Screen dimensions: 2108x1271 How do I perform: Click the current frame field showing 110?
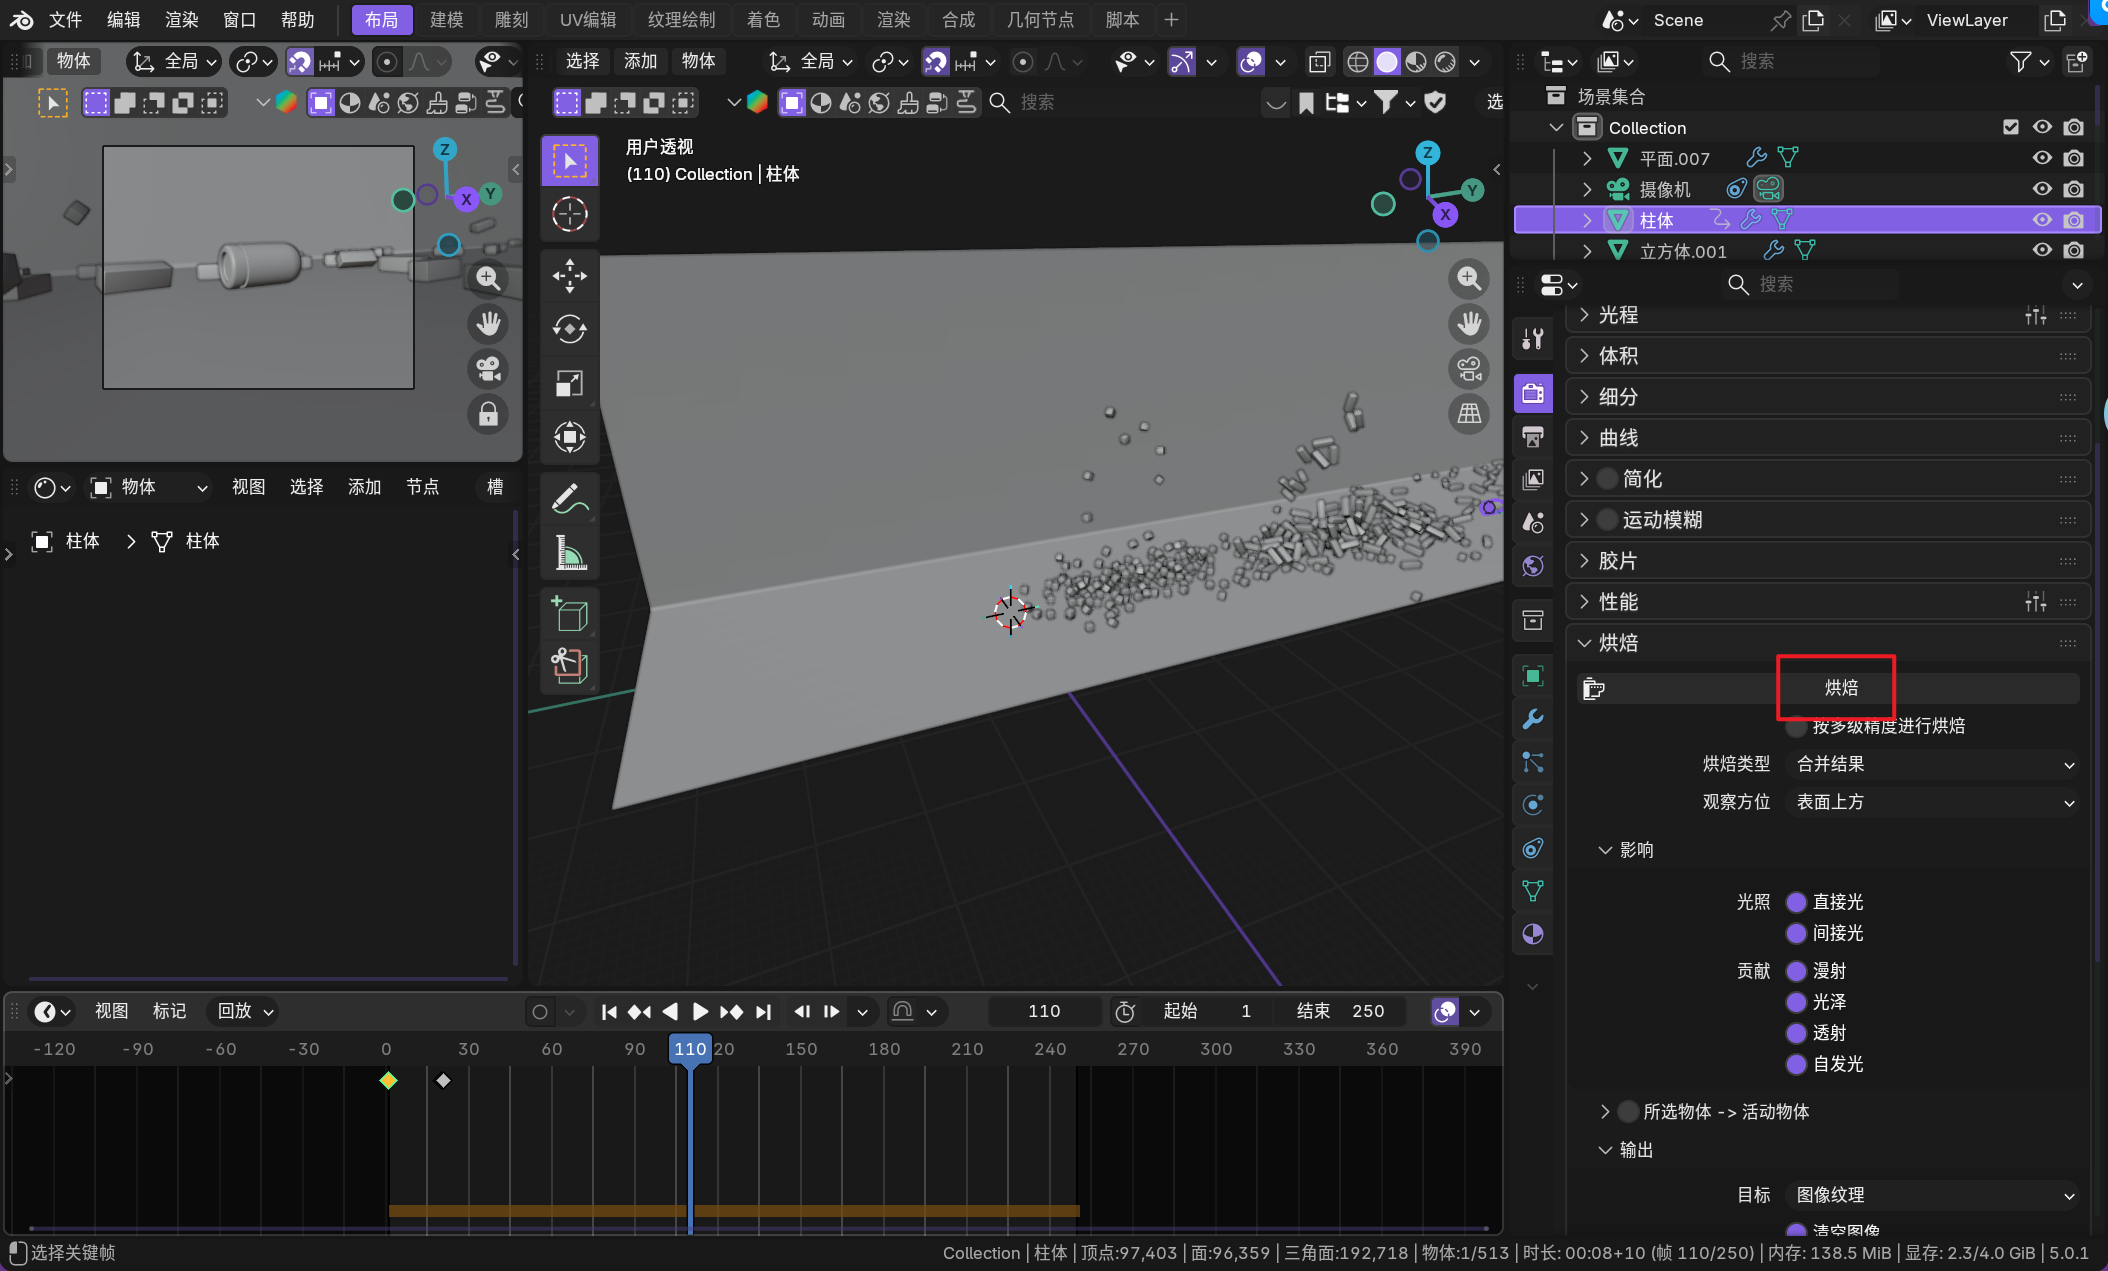pos(1043,1011)
